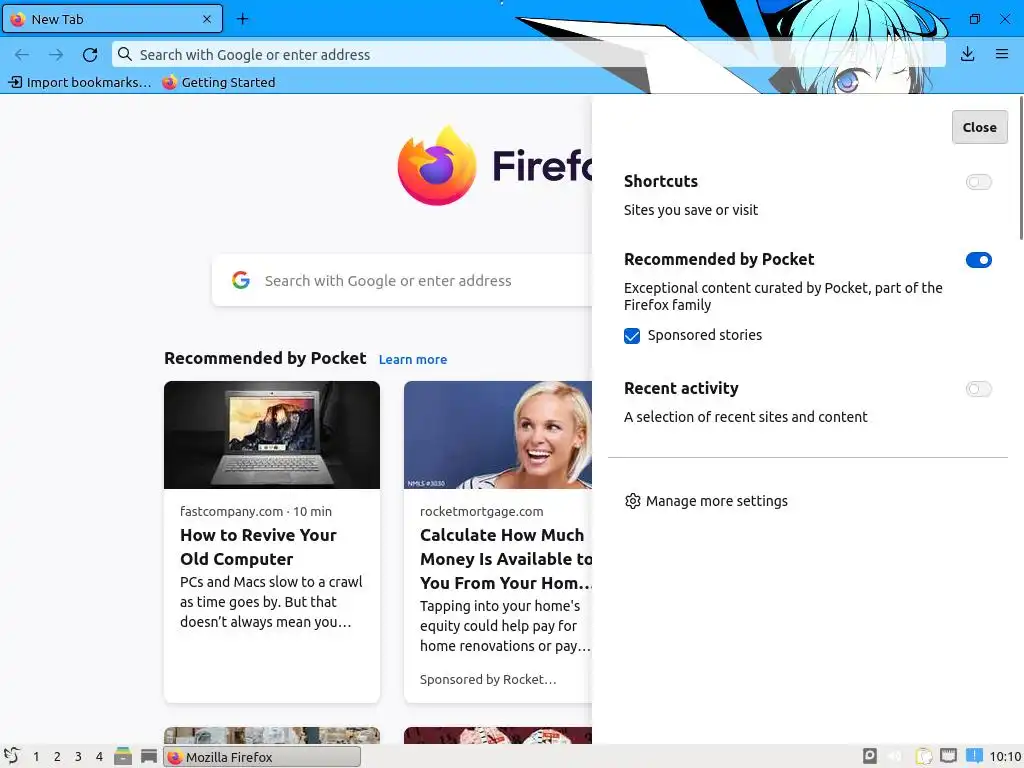Screen dimensions: 1024x768
Task: Open Manage more settings
Action: pos(707,501)
